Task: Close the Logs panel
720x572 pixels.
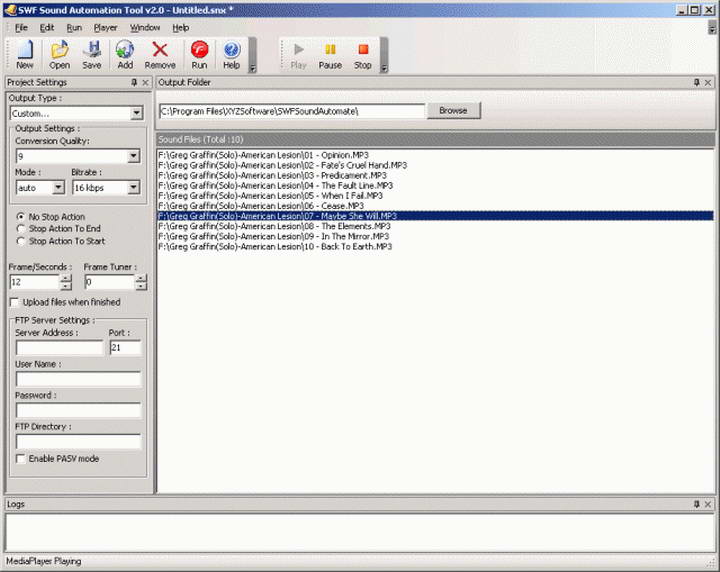Action: [708, 504]
